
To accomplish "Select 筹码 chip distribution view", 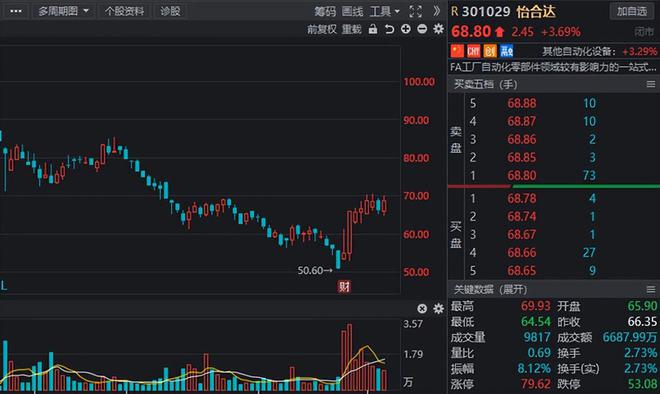I will coord(325,11).
